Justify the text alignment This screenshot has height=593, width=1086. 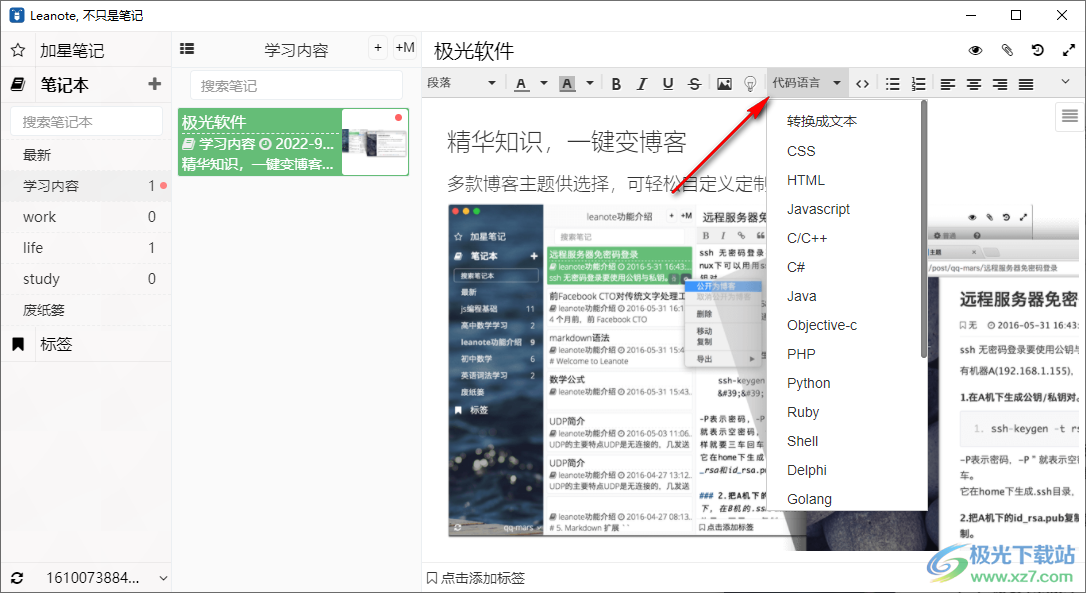pyautogui.click(x=1026, y=84)
